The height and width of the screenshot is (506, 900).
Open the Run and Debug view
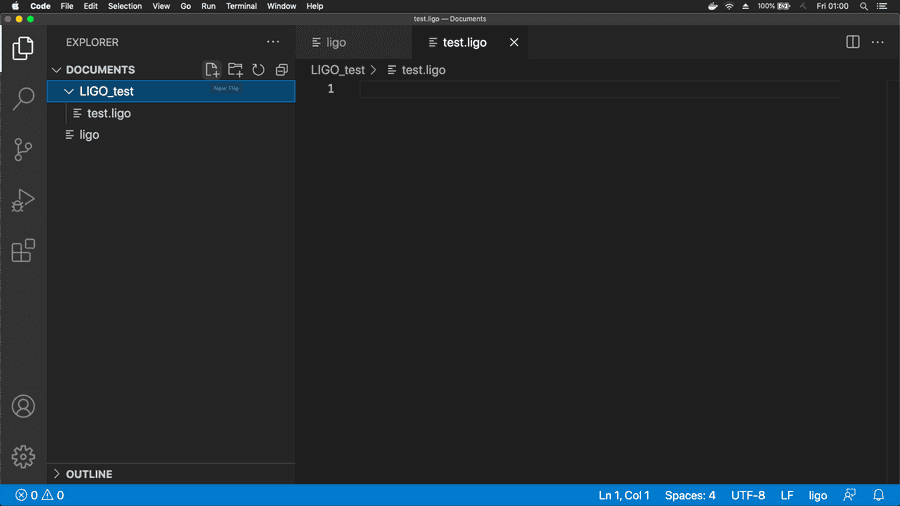pos(23,201)
